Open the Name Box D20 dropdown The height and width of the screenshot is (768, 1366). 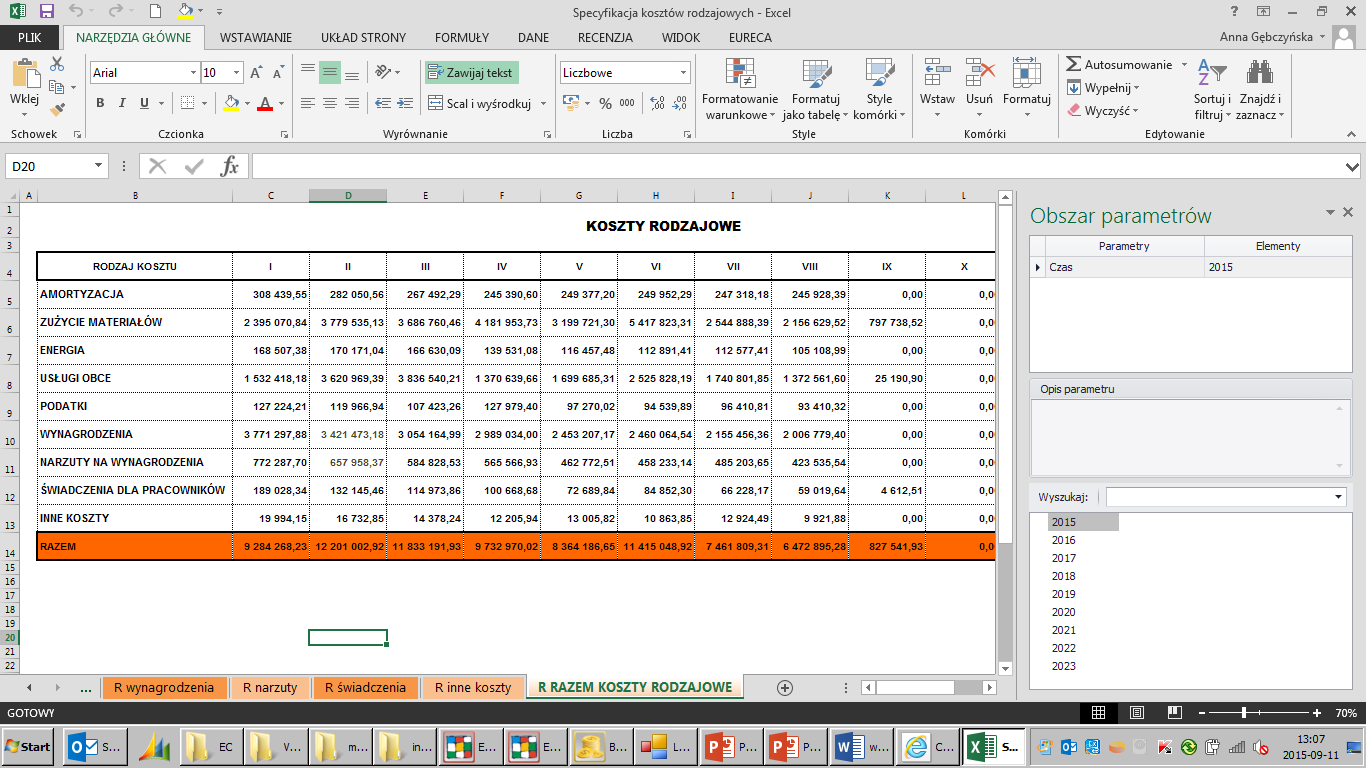[99, 166]
